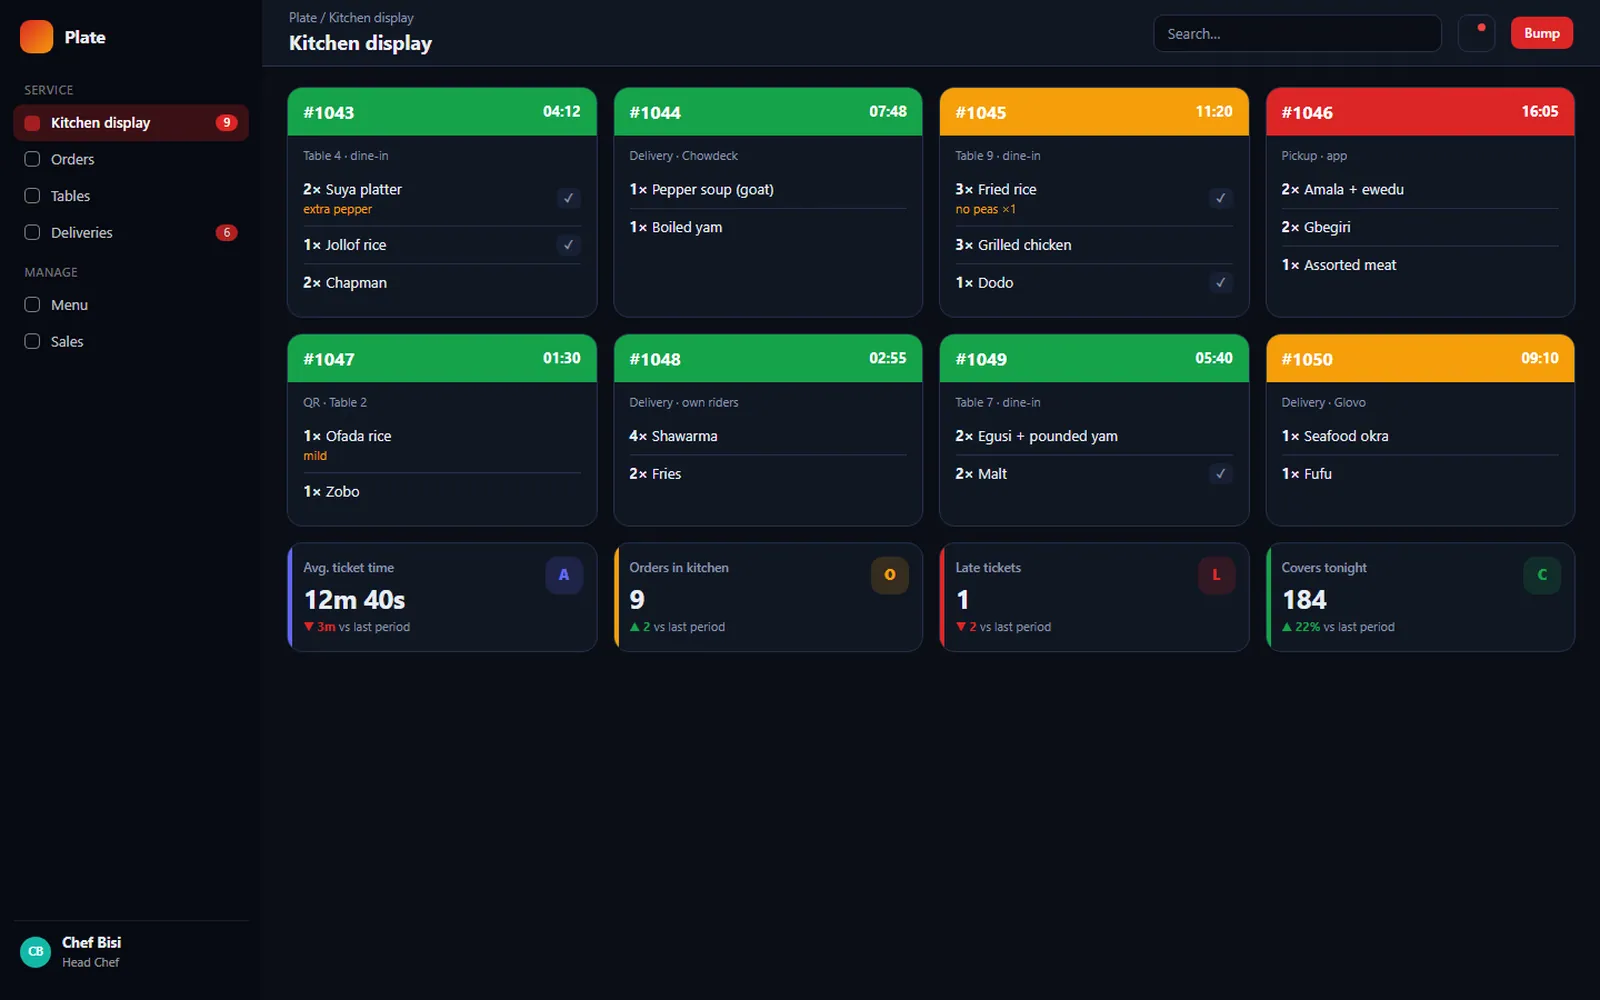
Task: Open notifications icon with red dot
Action: [x=1476, y=33]
